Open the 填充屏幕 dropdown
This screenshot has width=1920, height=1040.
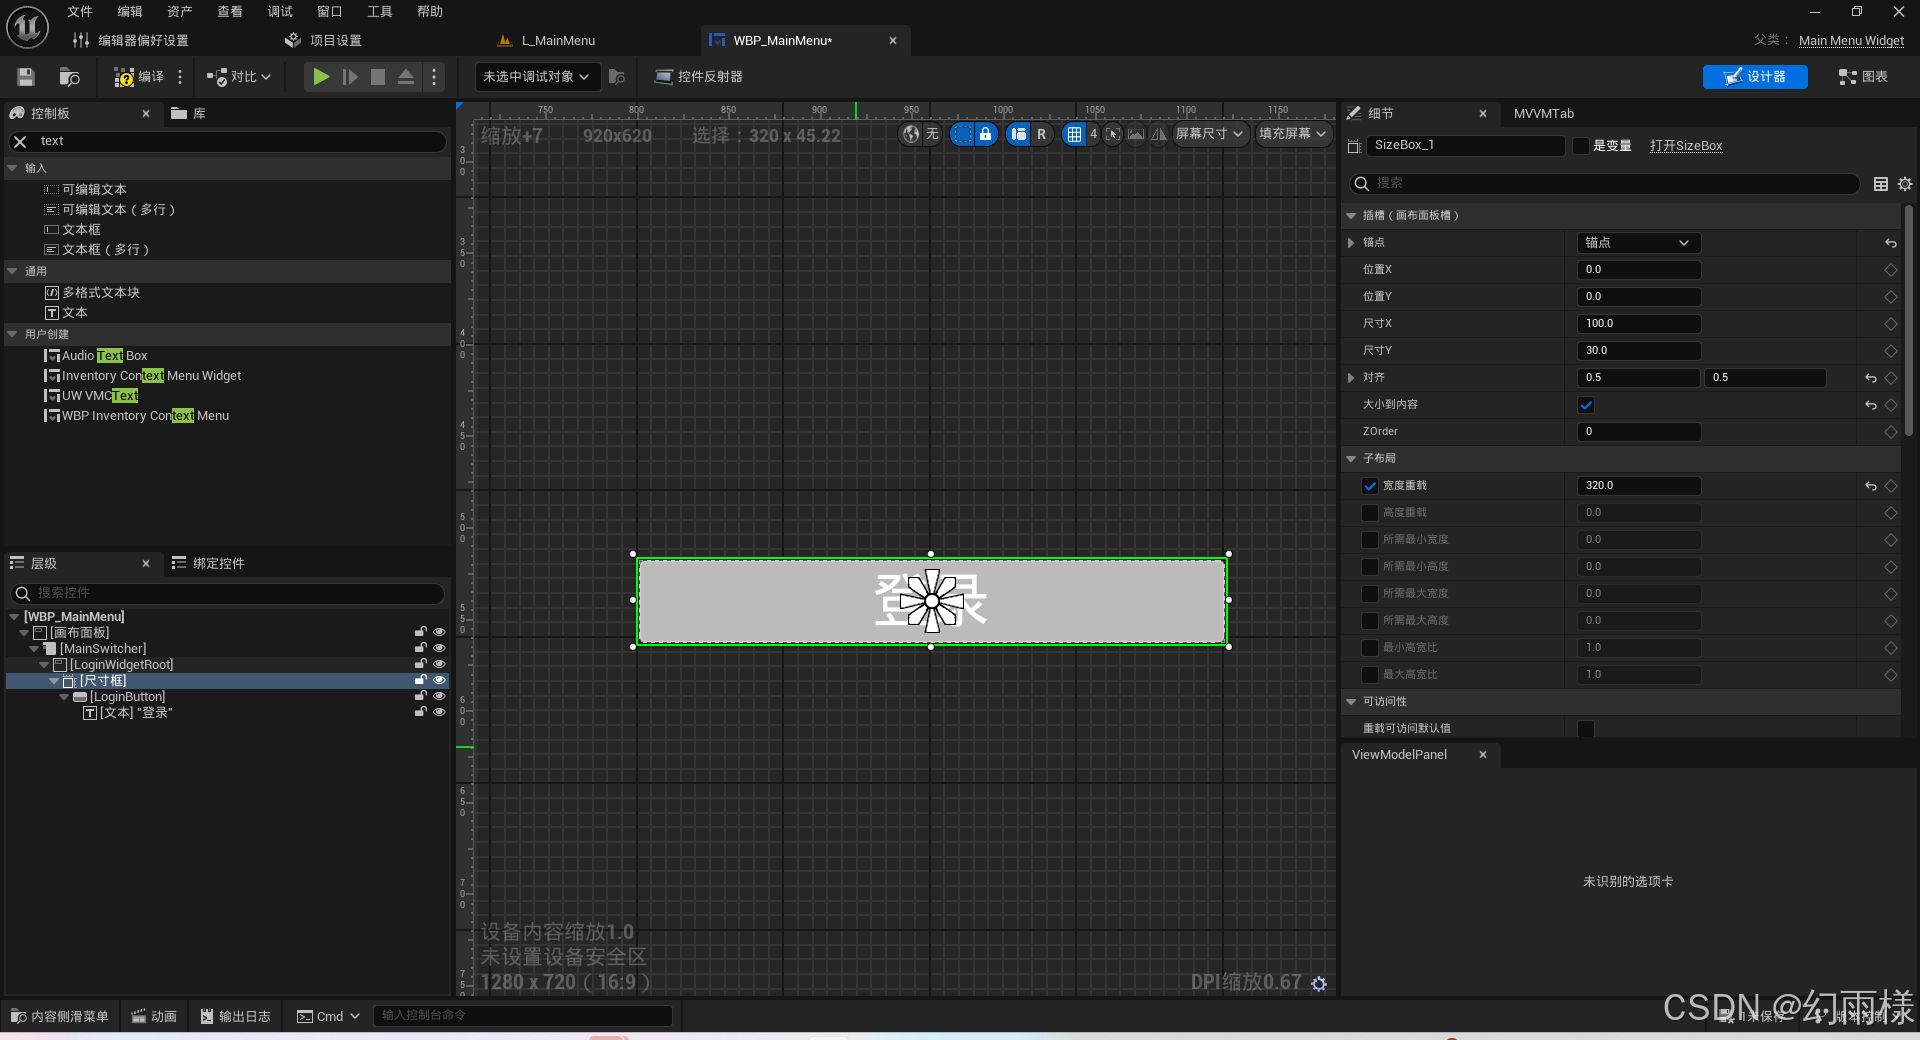[x=1293, y=134]
